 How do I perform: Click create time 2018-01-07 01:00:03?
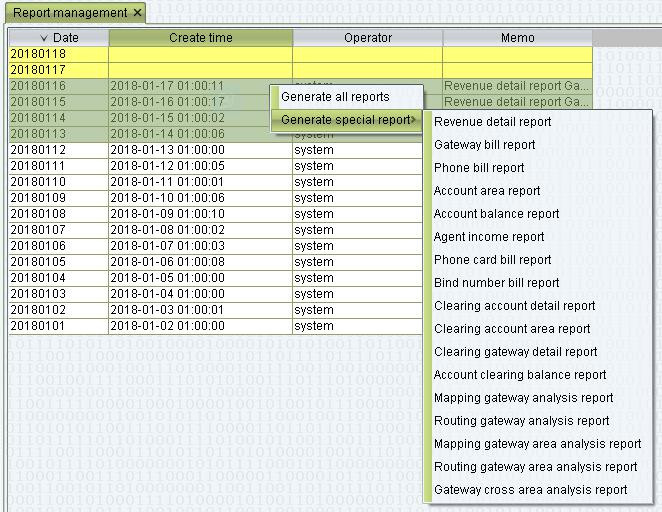pos(201,247)
